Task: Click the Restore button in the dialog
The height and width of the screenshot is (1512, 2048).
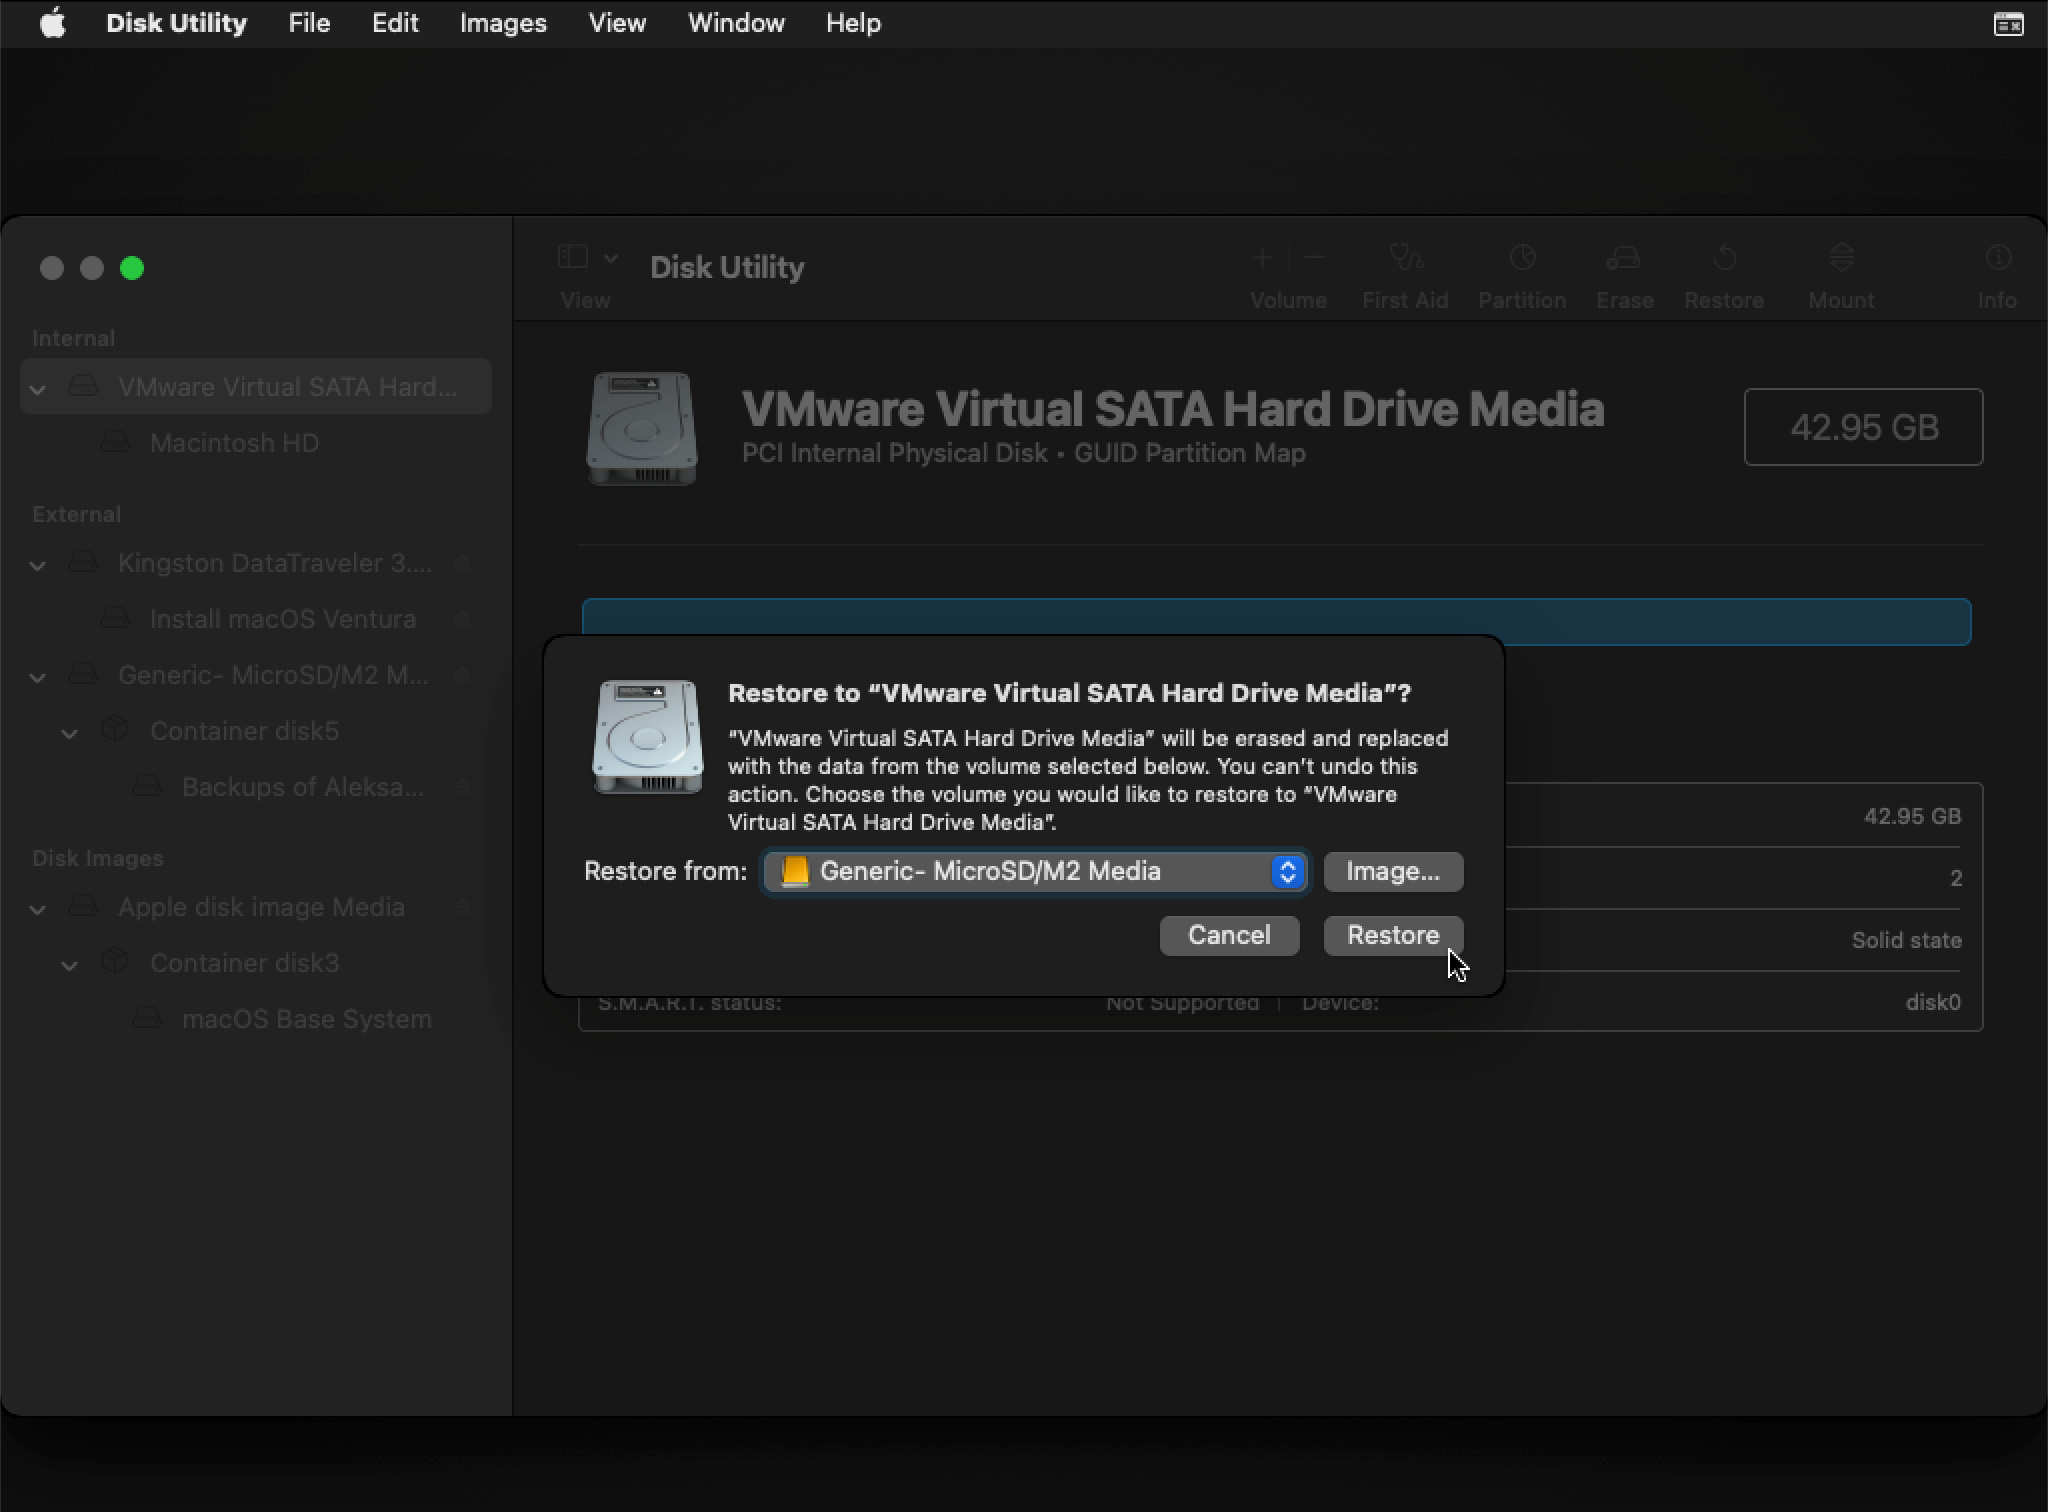Action: (x=1393, y=935)
